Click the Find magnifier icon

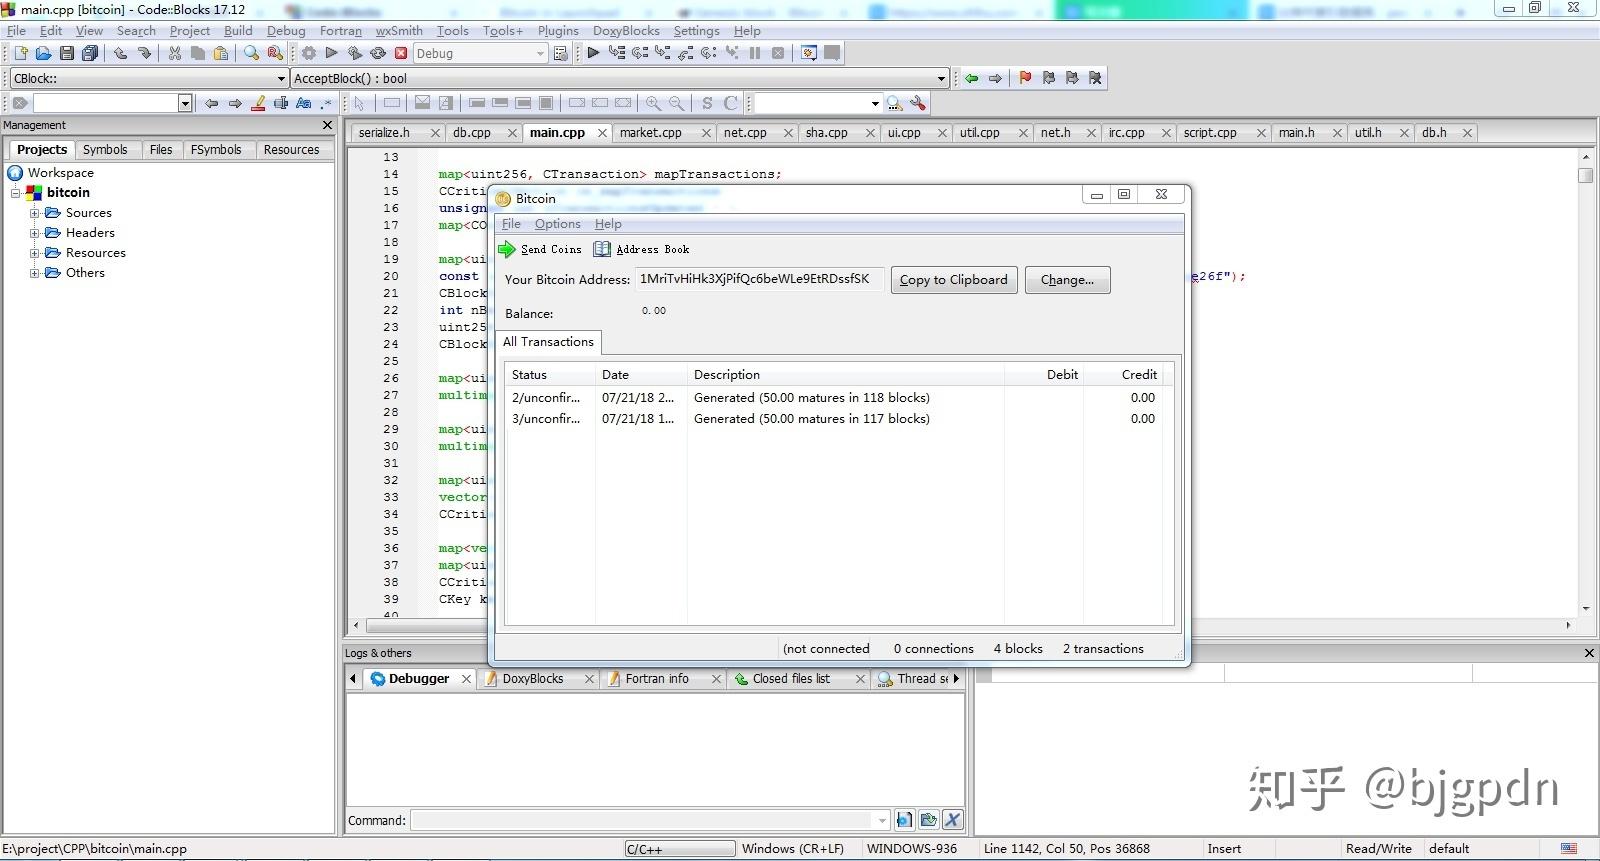[x=252, y=53]
